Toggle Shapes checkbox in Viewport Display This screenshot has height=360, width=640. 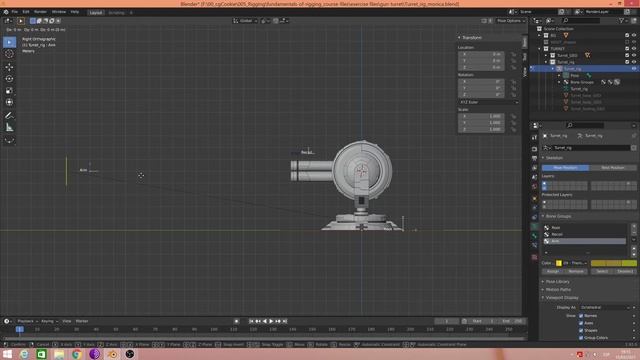point(581,331)
